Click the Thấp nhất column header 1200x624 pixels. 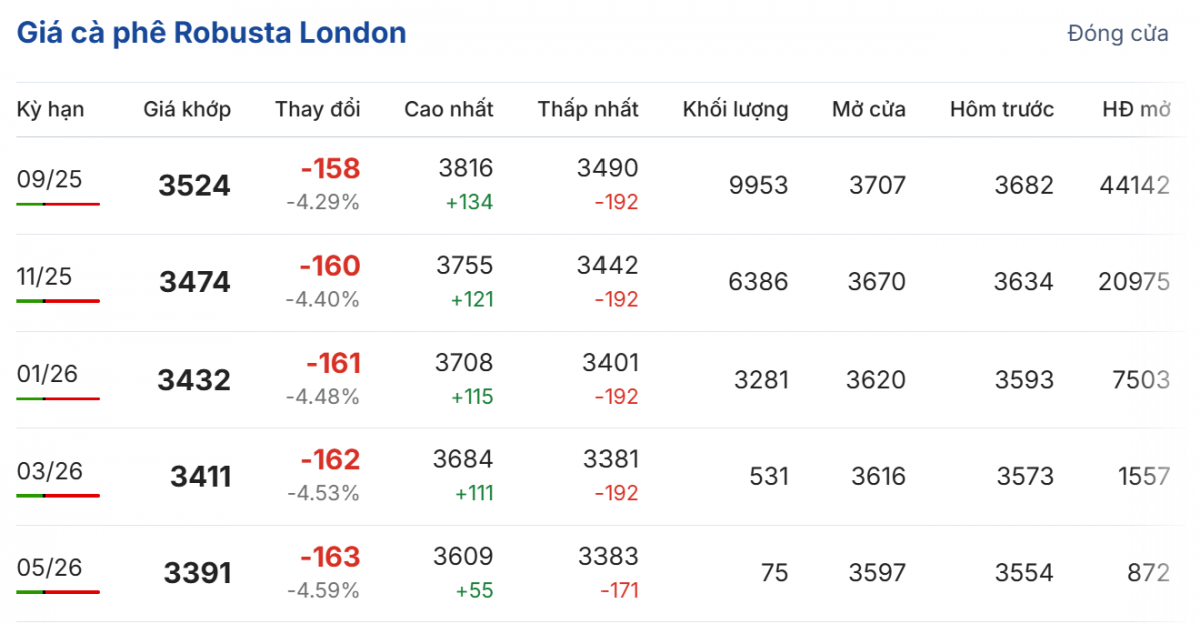click(x=588, y=109)
